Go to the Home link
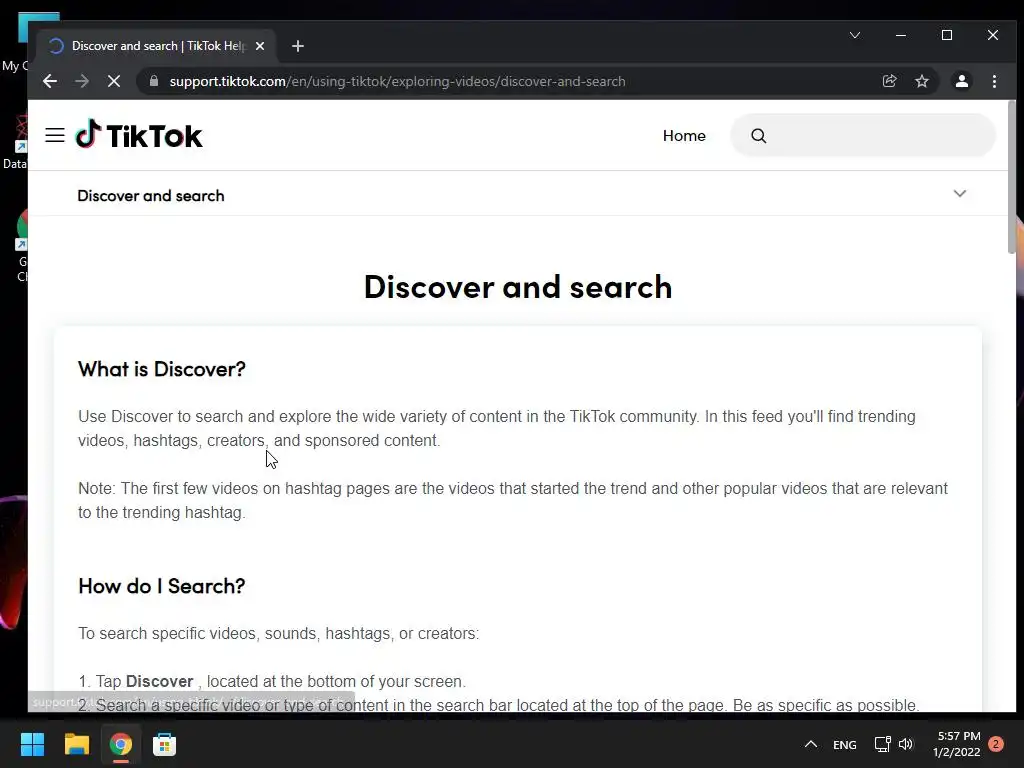Screen dimensions: 1024x768 [684, 135]
